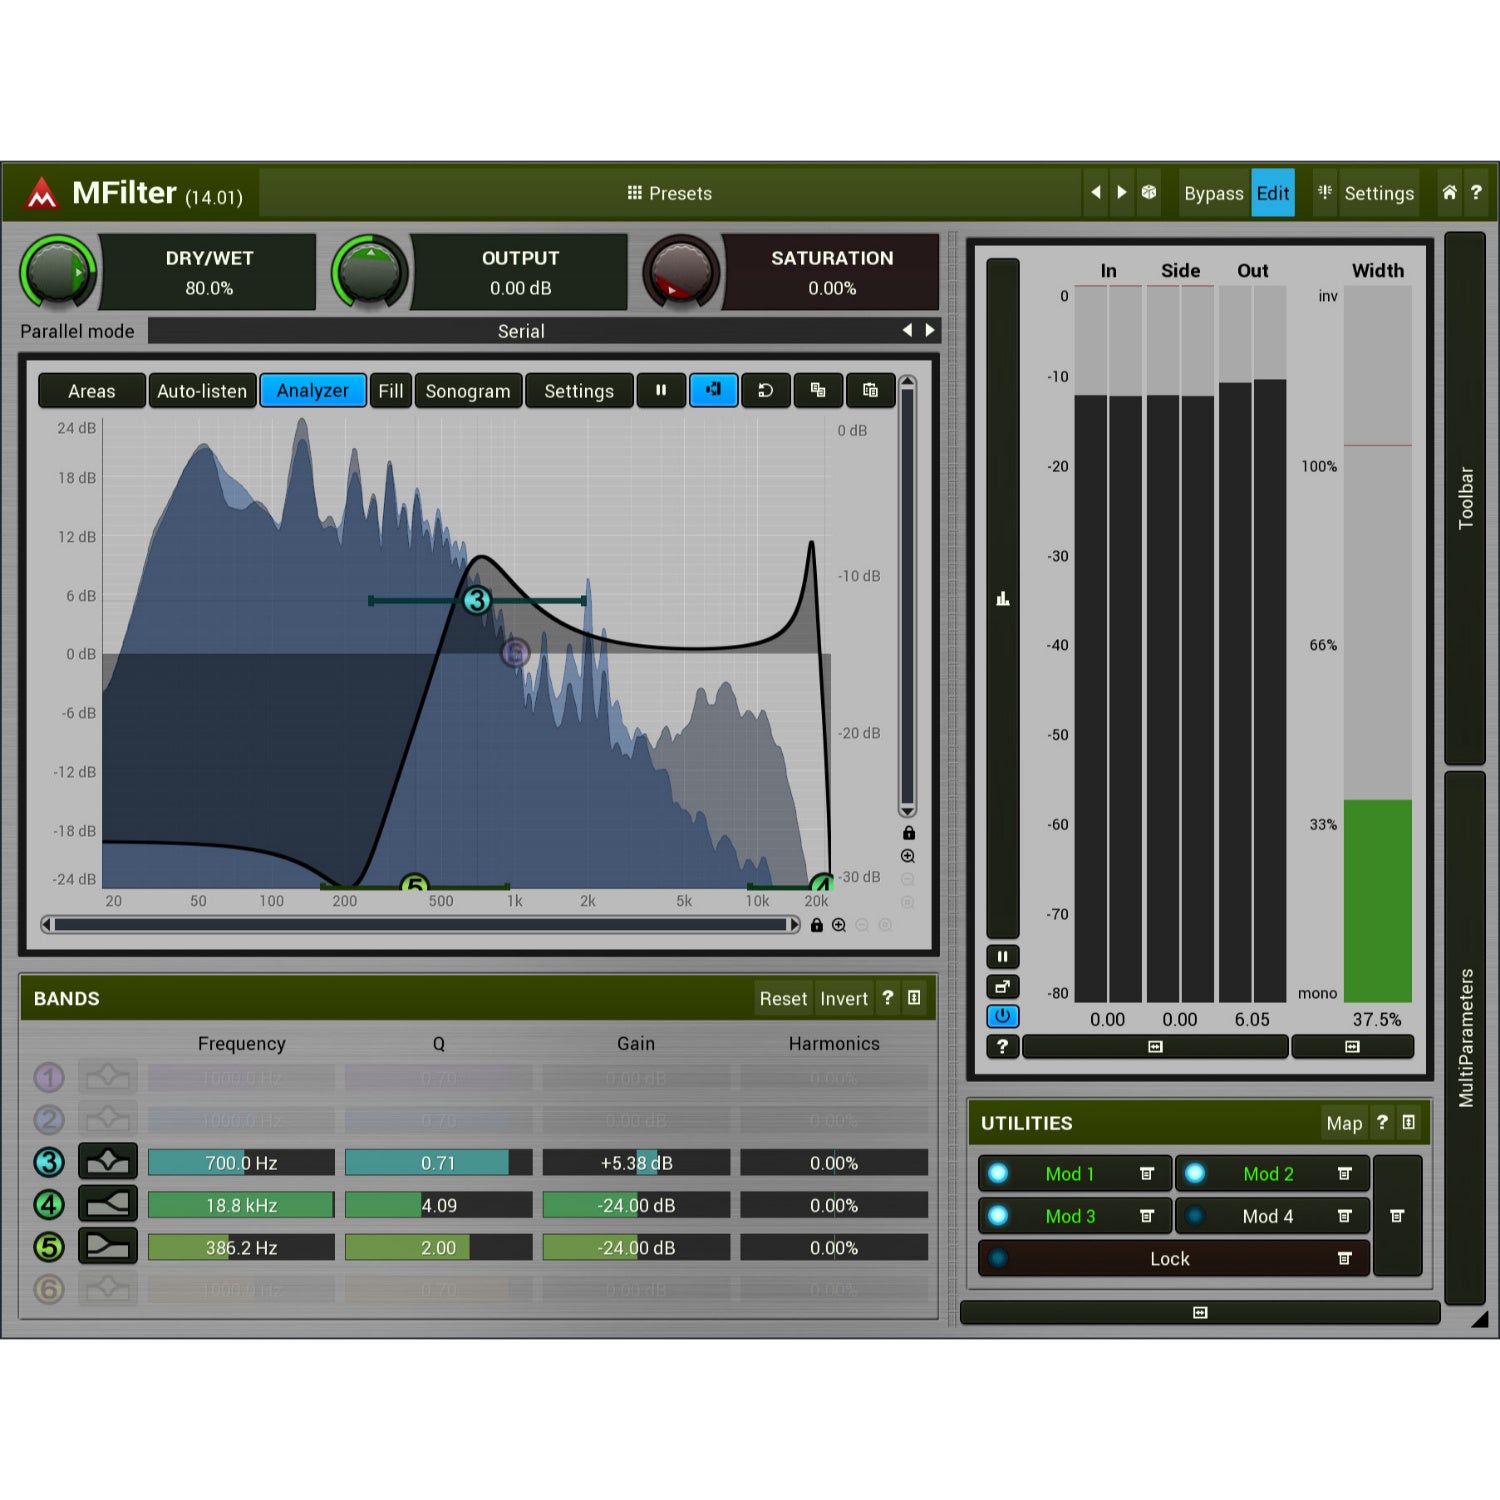Reset all bands
Image resolution: width=1500 pixels, height=1500 pixels.
[783, 998]
